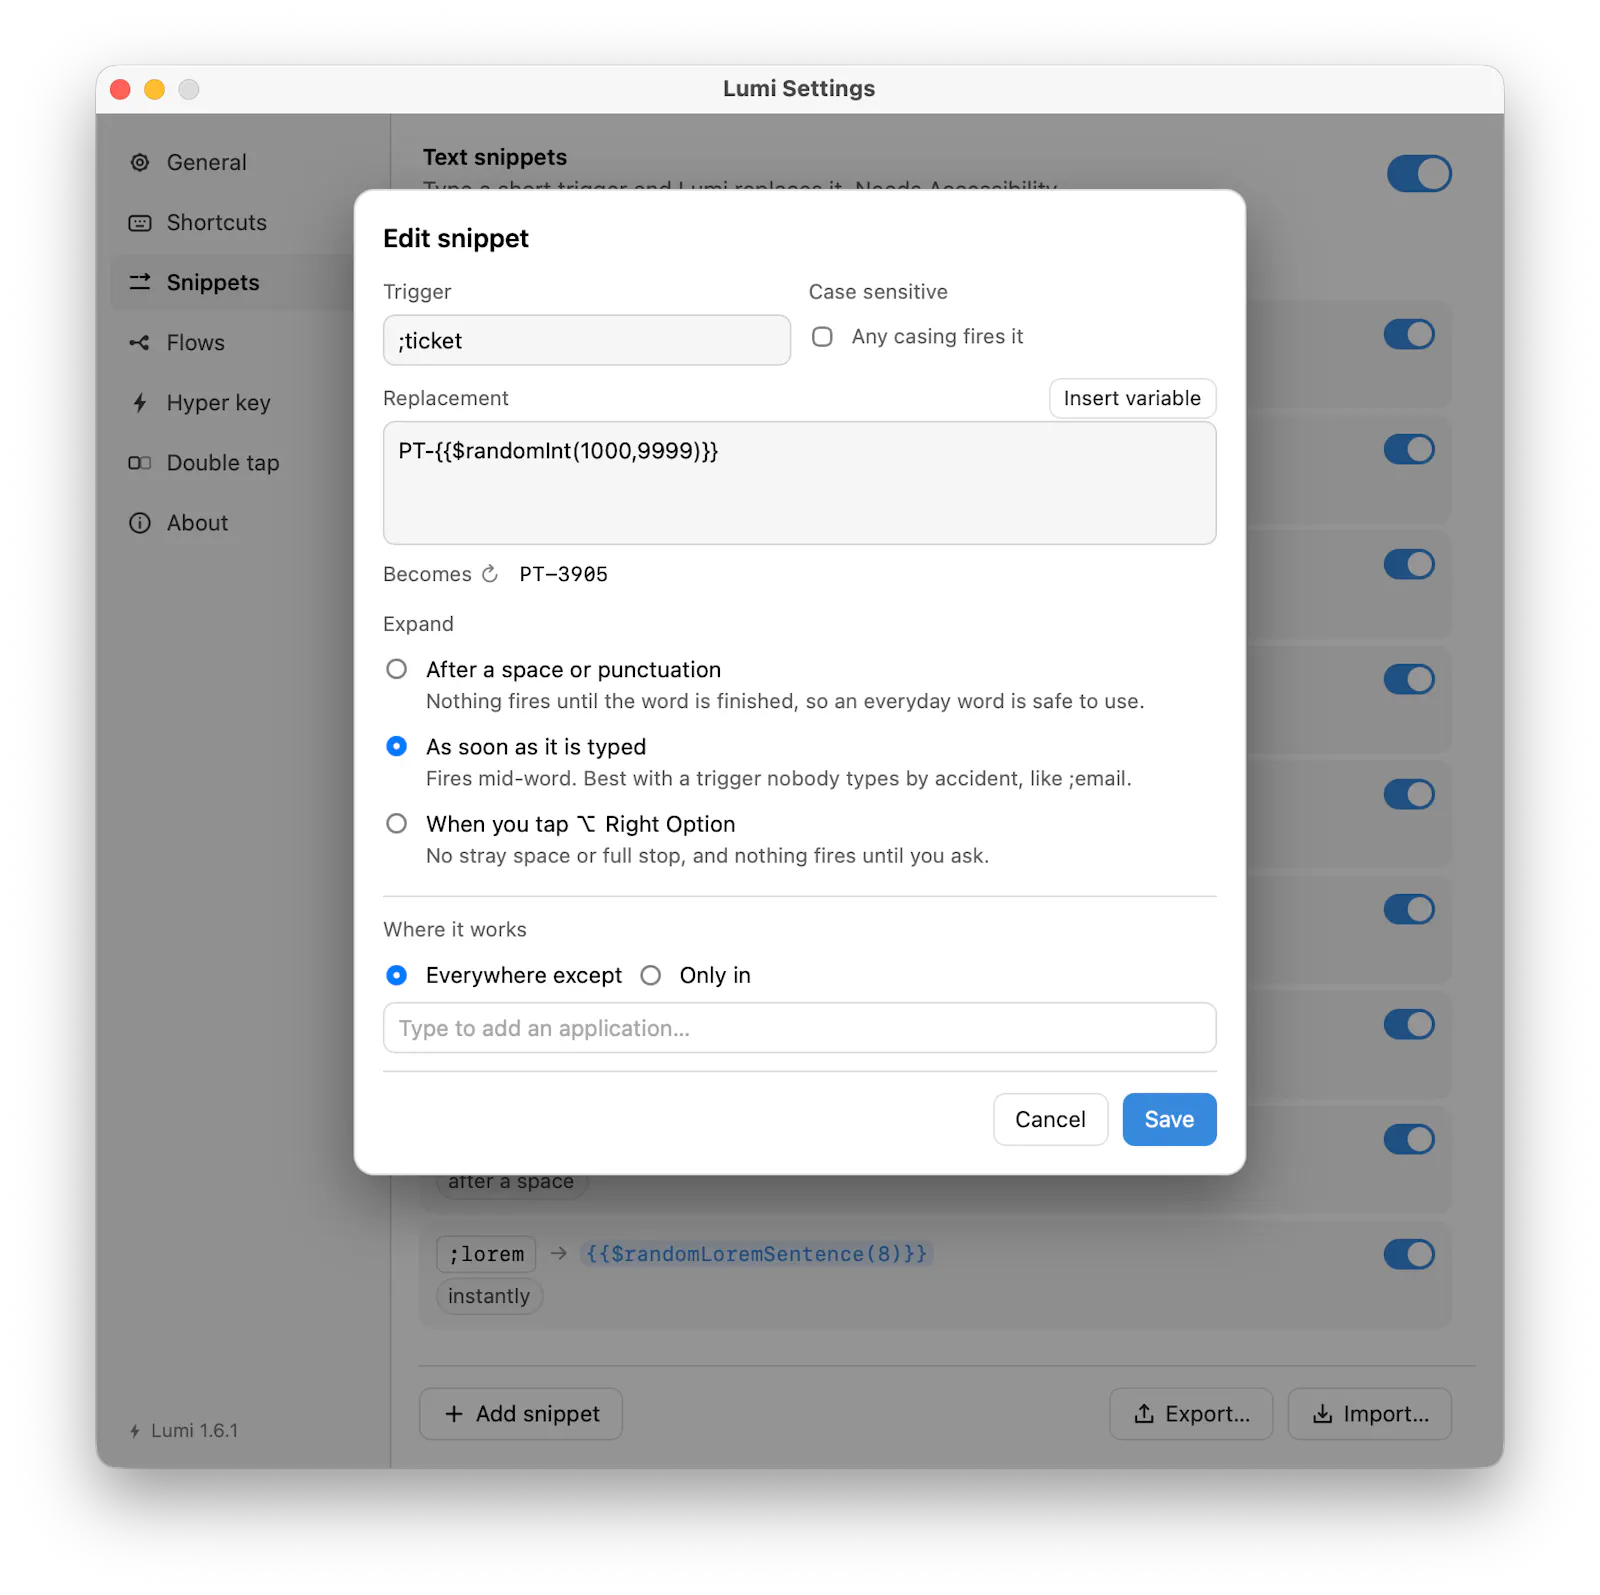Click the General gear icon in sidebar
Viewport: 1600px width, 1595px height.
tap(140, 162)
